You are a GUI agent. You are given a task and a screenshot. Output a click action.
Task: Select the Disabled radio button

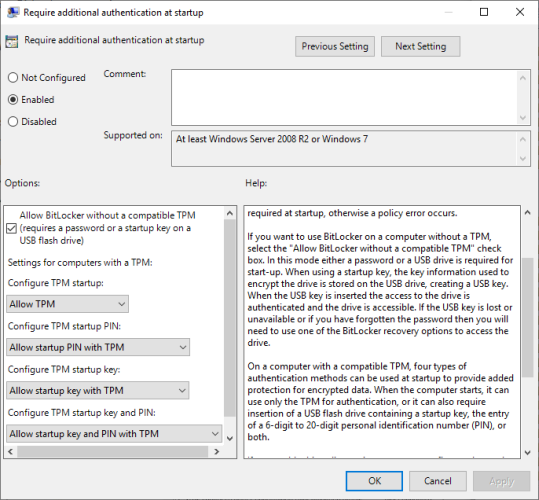13,122
